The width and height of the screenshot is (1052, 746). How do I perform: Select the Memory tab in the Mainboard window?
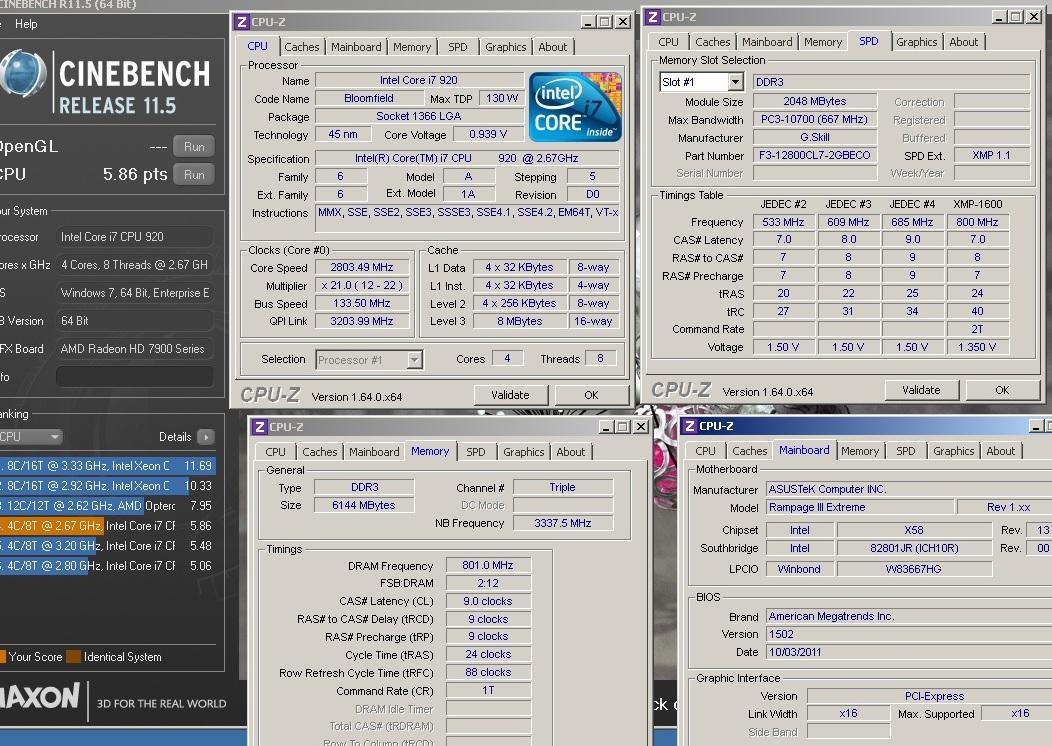859,451
